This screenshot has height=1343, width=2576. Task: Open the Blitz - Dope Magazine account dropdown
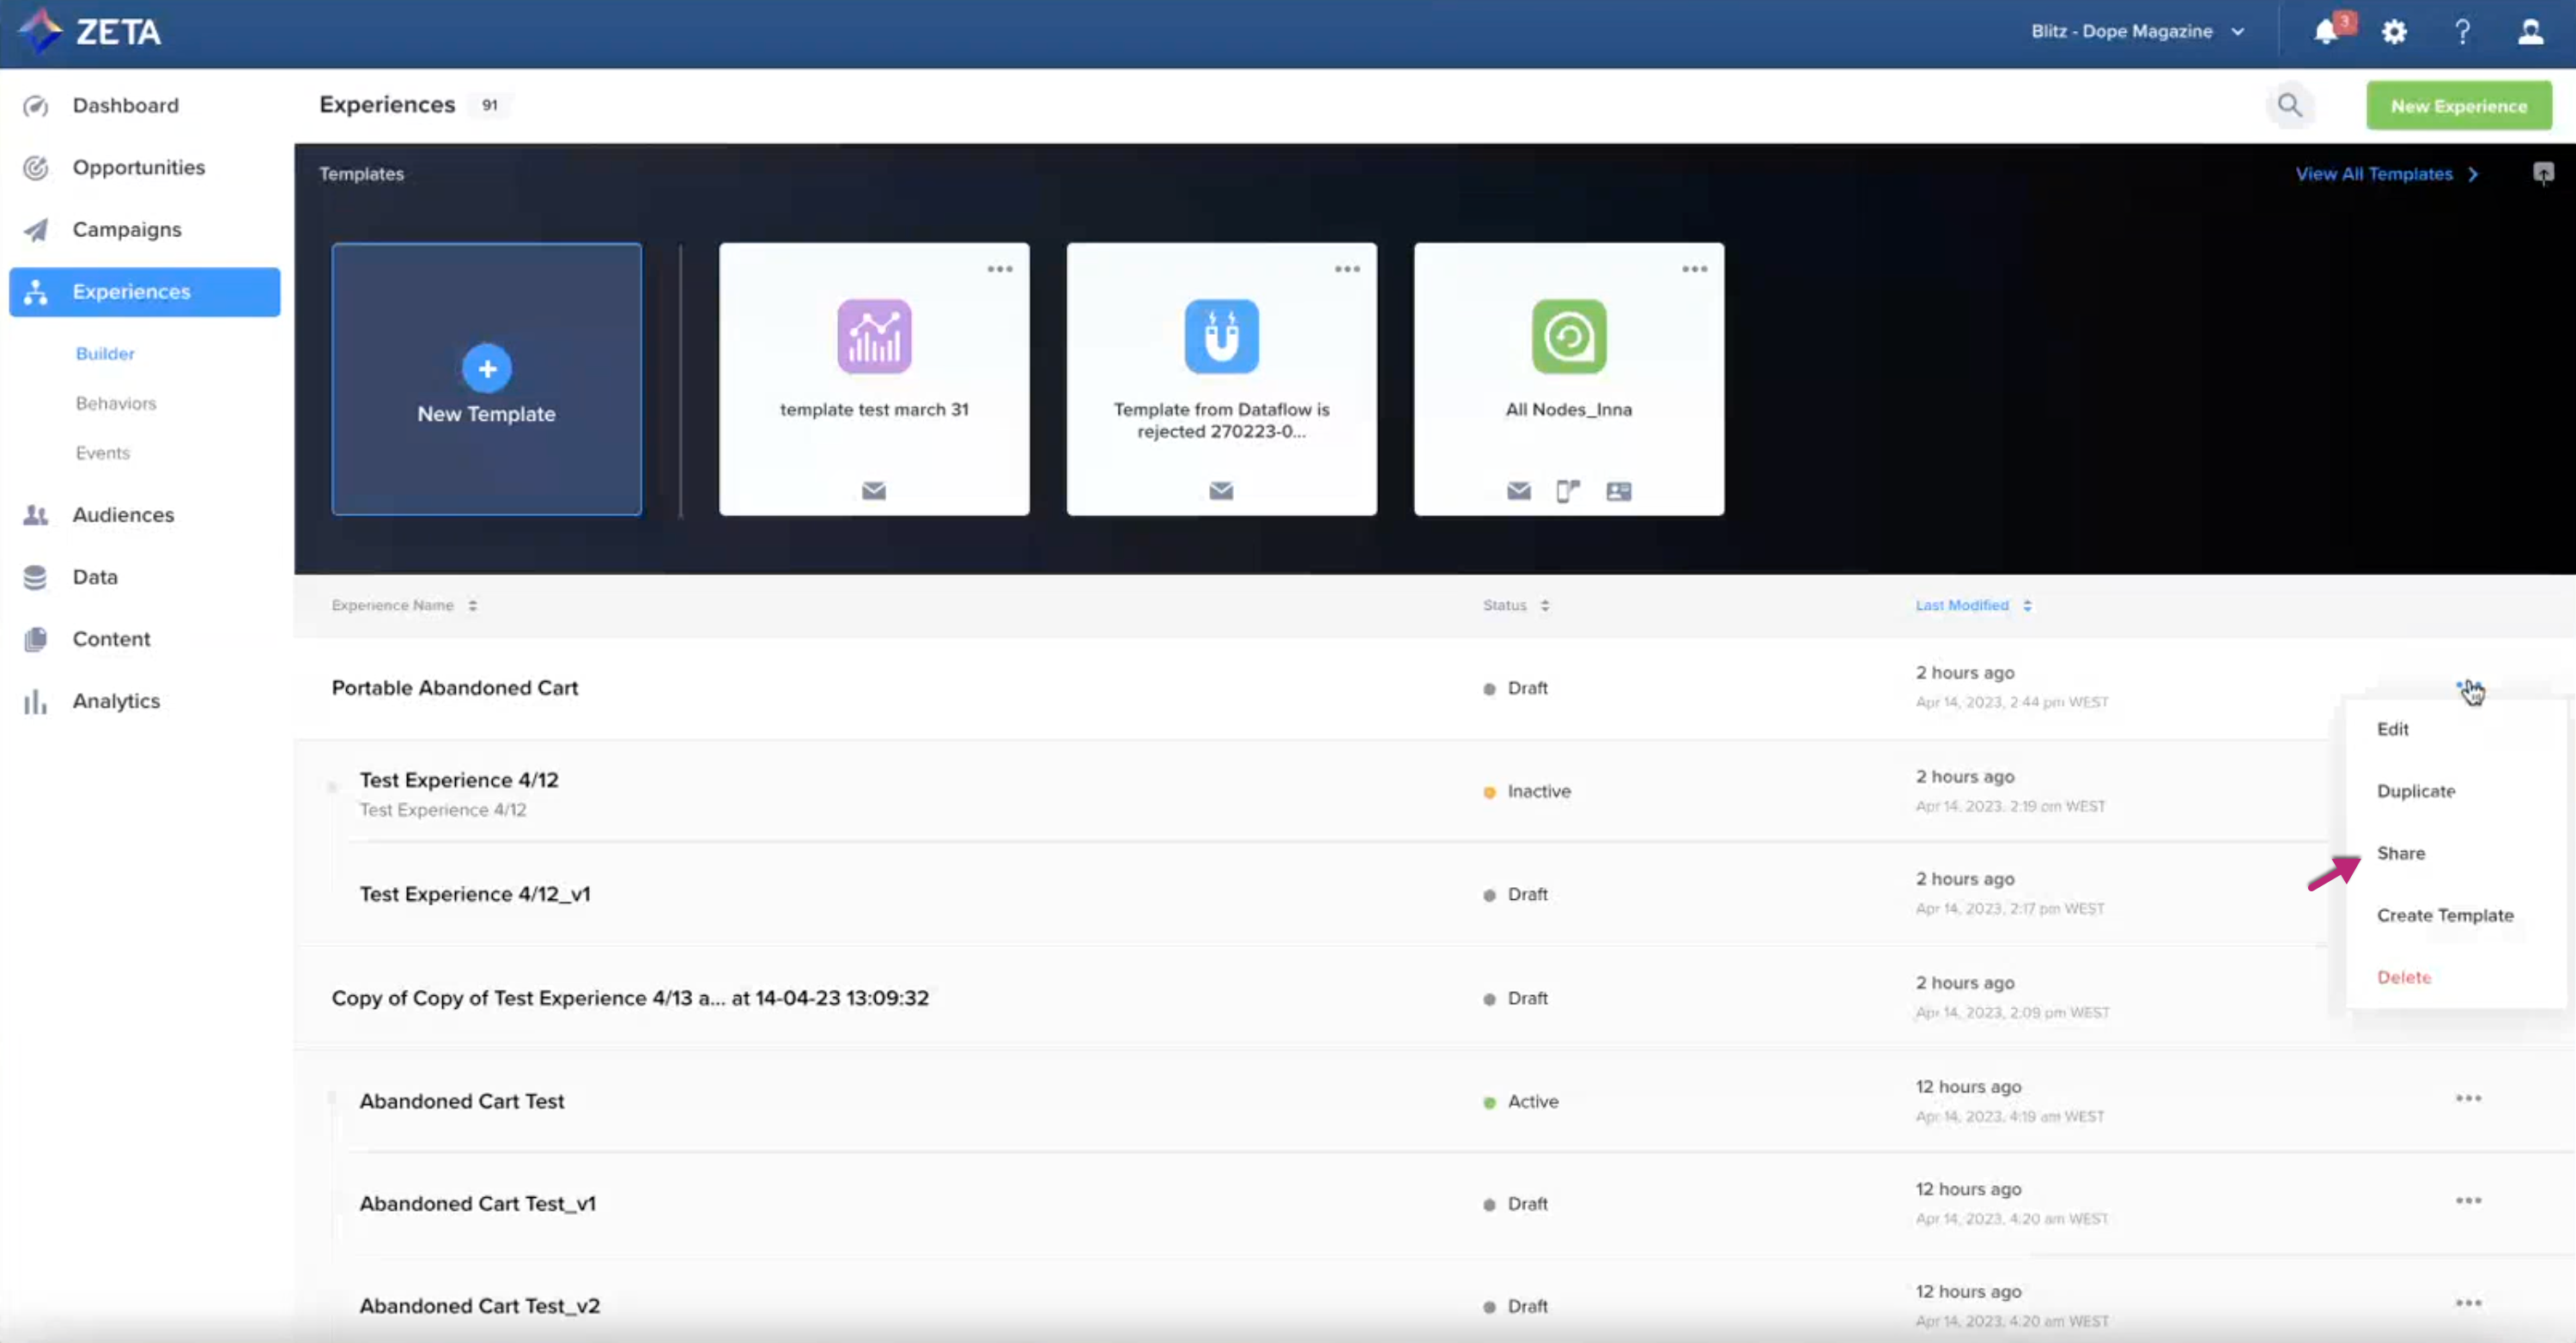point(2137,32)
